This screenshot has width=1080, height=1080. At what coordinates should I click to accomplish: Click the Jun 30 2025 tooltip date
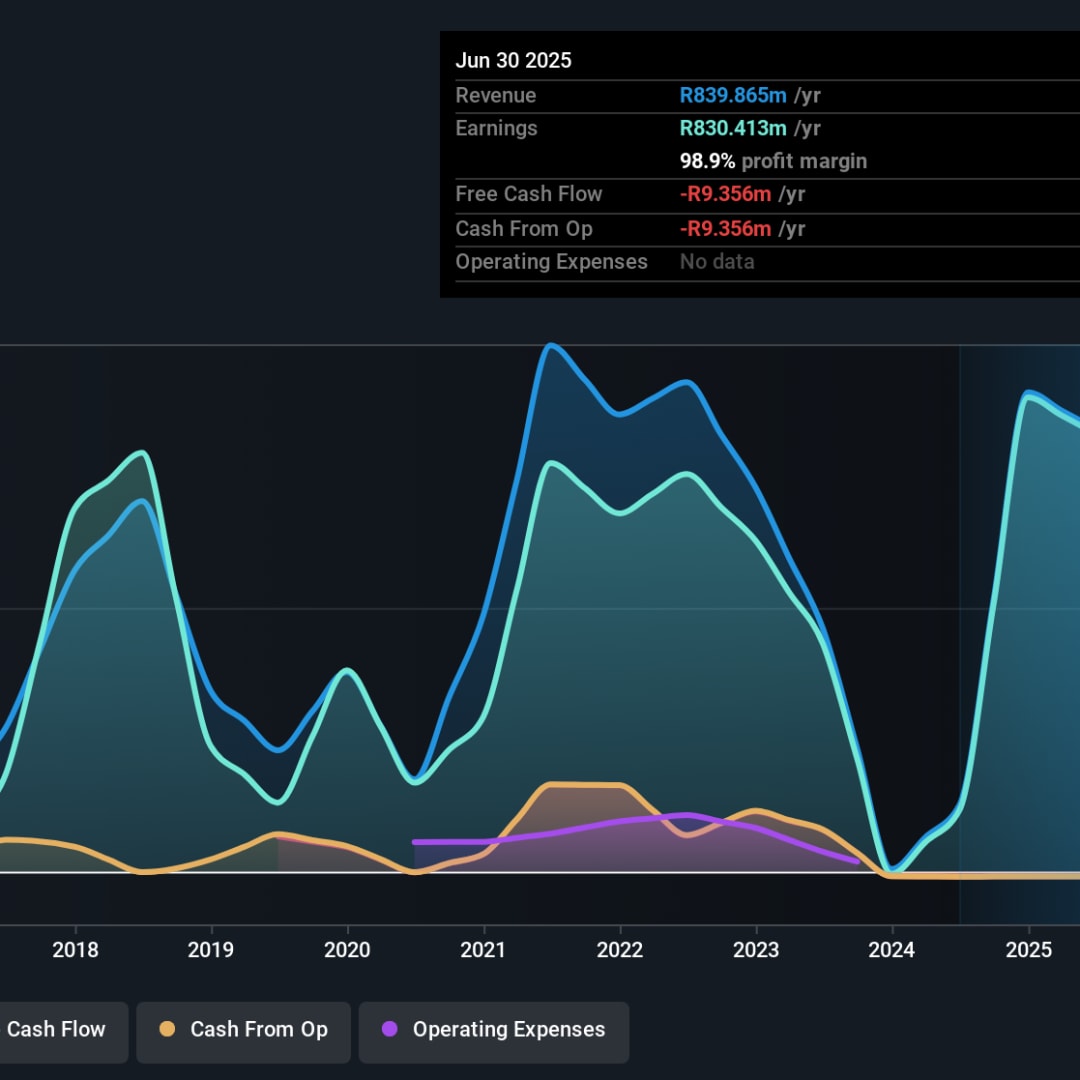(x=513, y=61)
